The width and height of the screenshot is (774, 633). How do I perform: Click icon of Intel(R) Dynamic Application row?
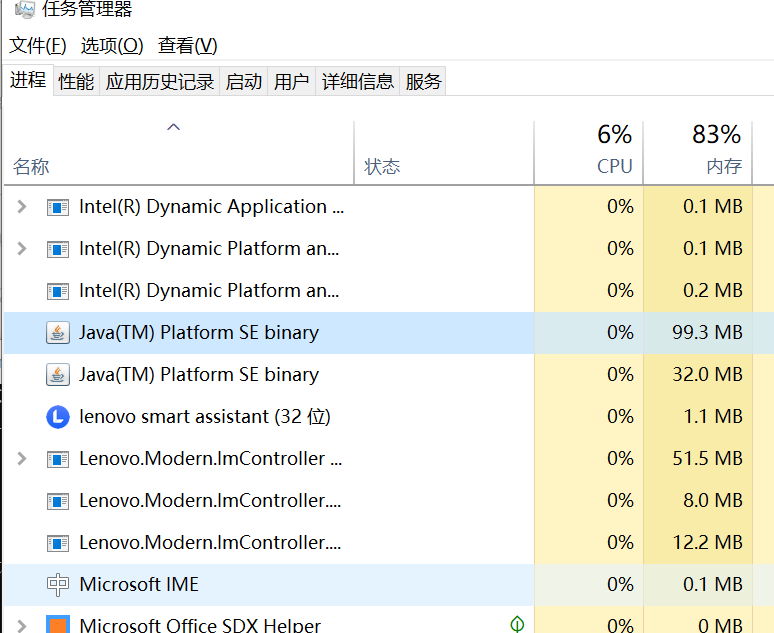(58, 207)
